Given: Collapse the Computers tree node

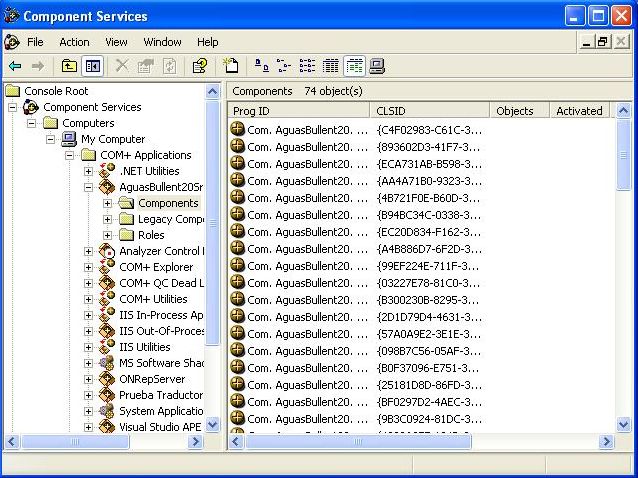Looking at the screenshot, I should [31, 123].
